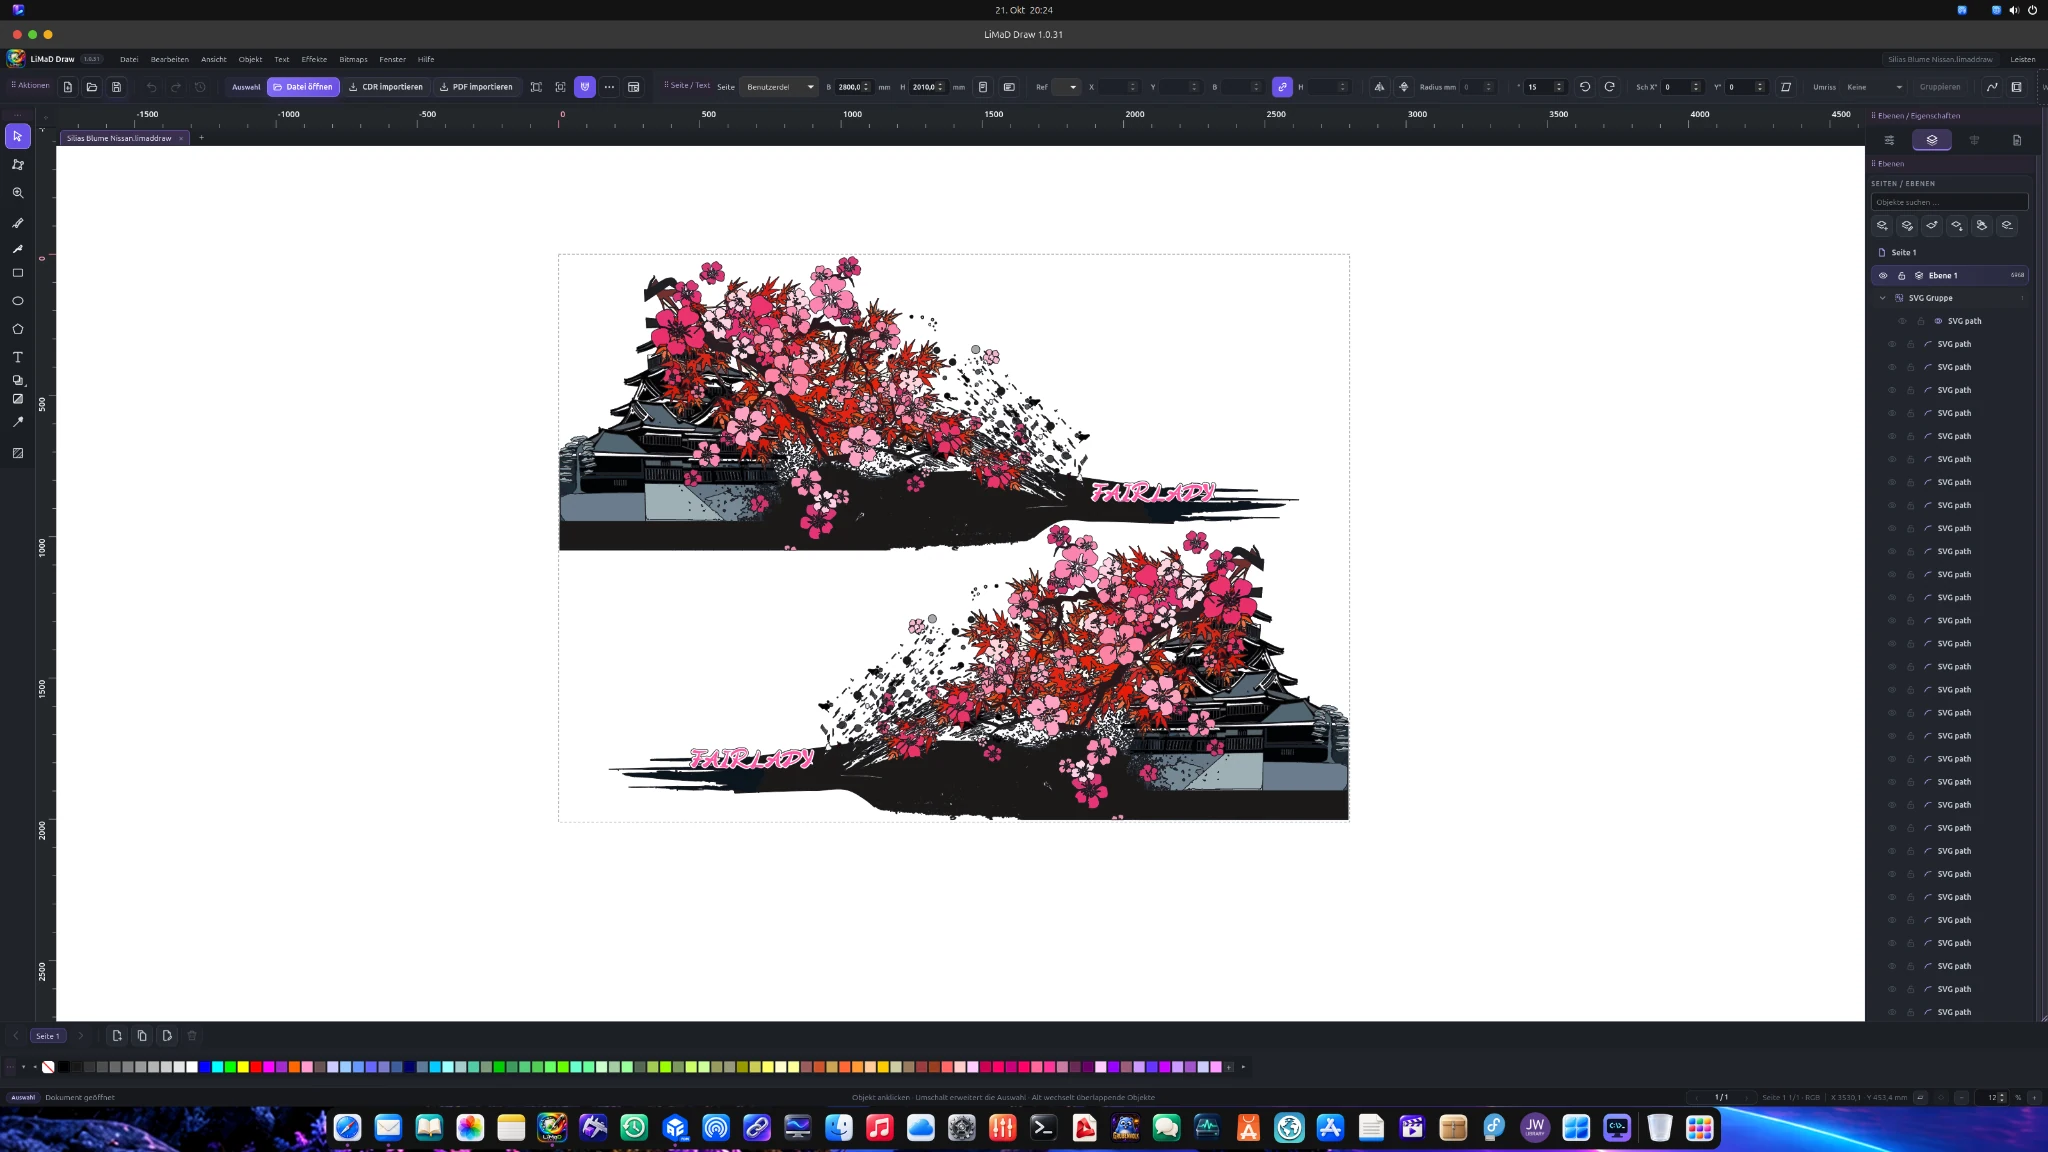Open the Umriss Keine dropdown
This screenshot has width=2048, height=1152.
pos(1874,87)
